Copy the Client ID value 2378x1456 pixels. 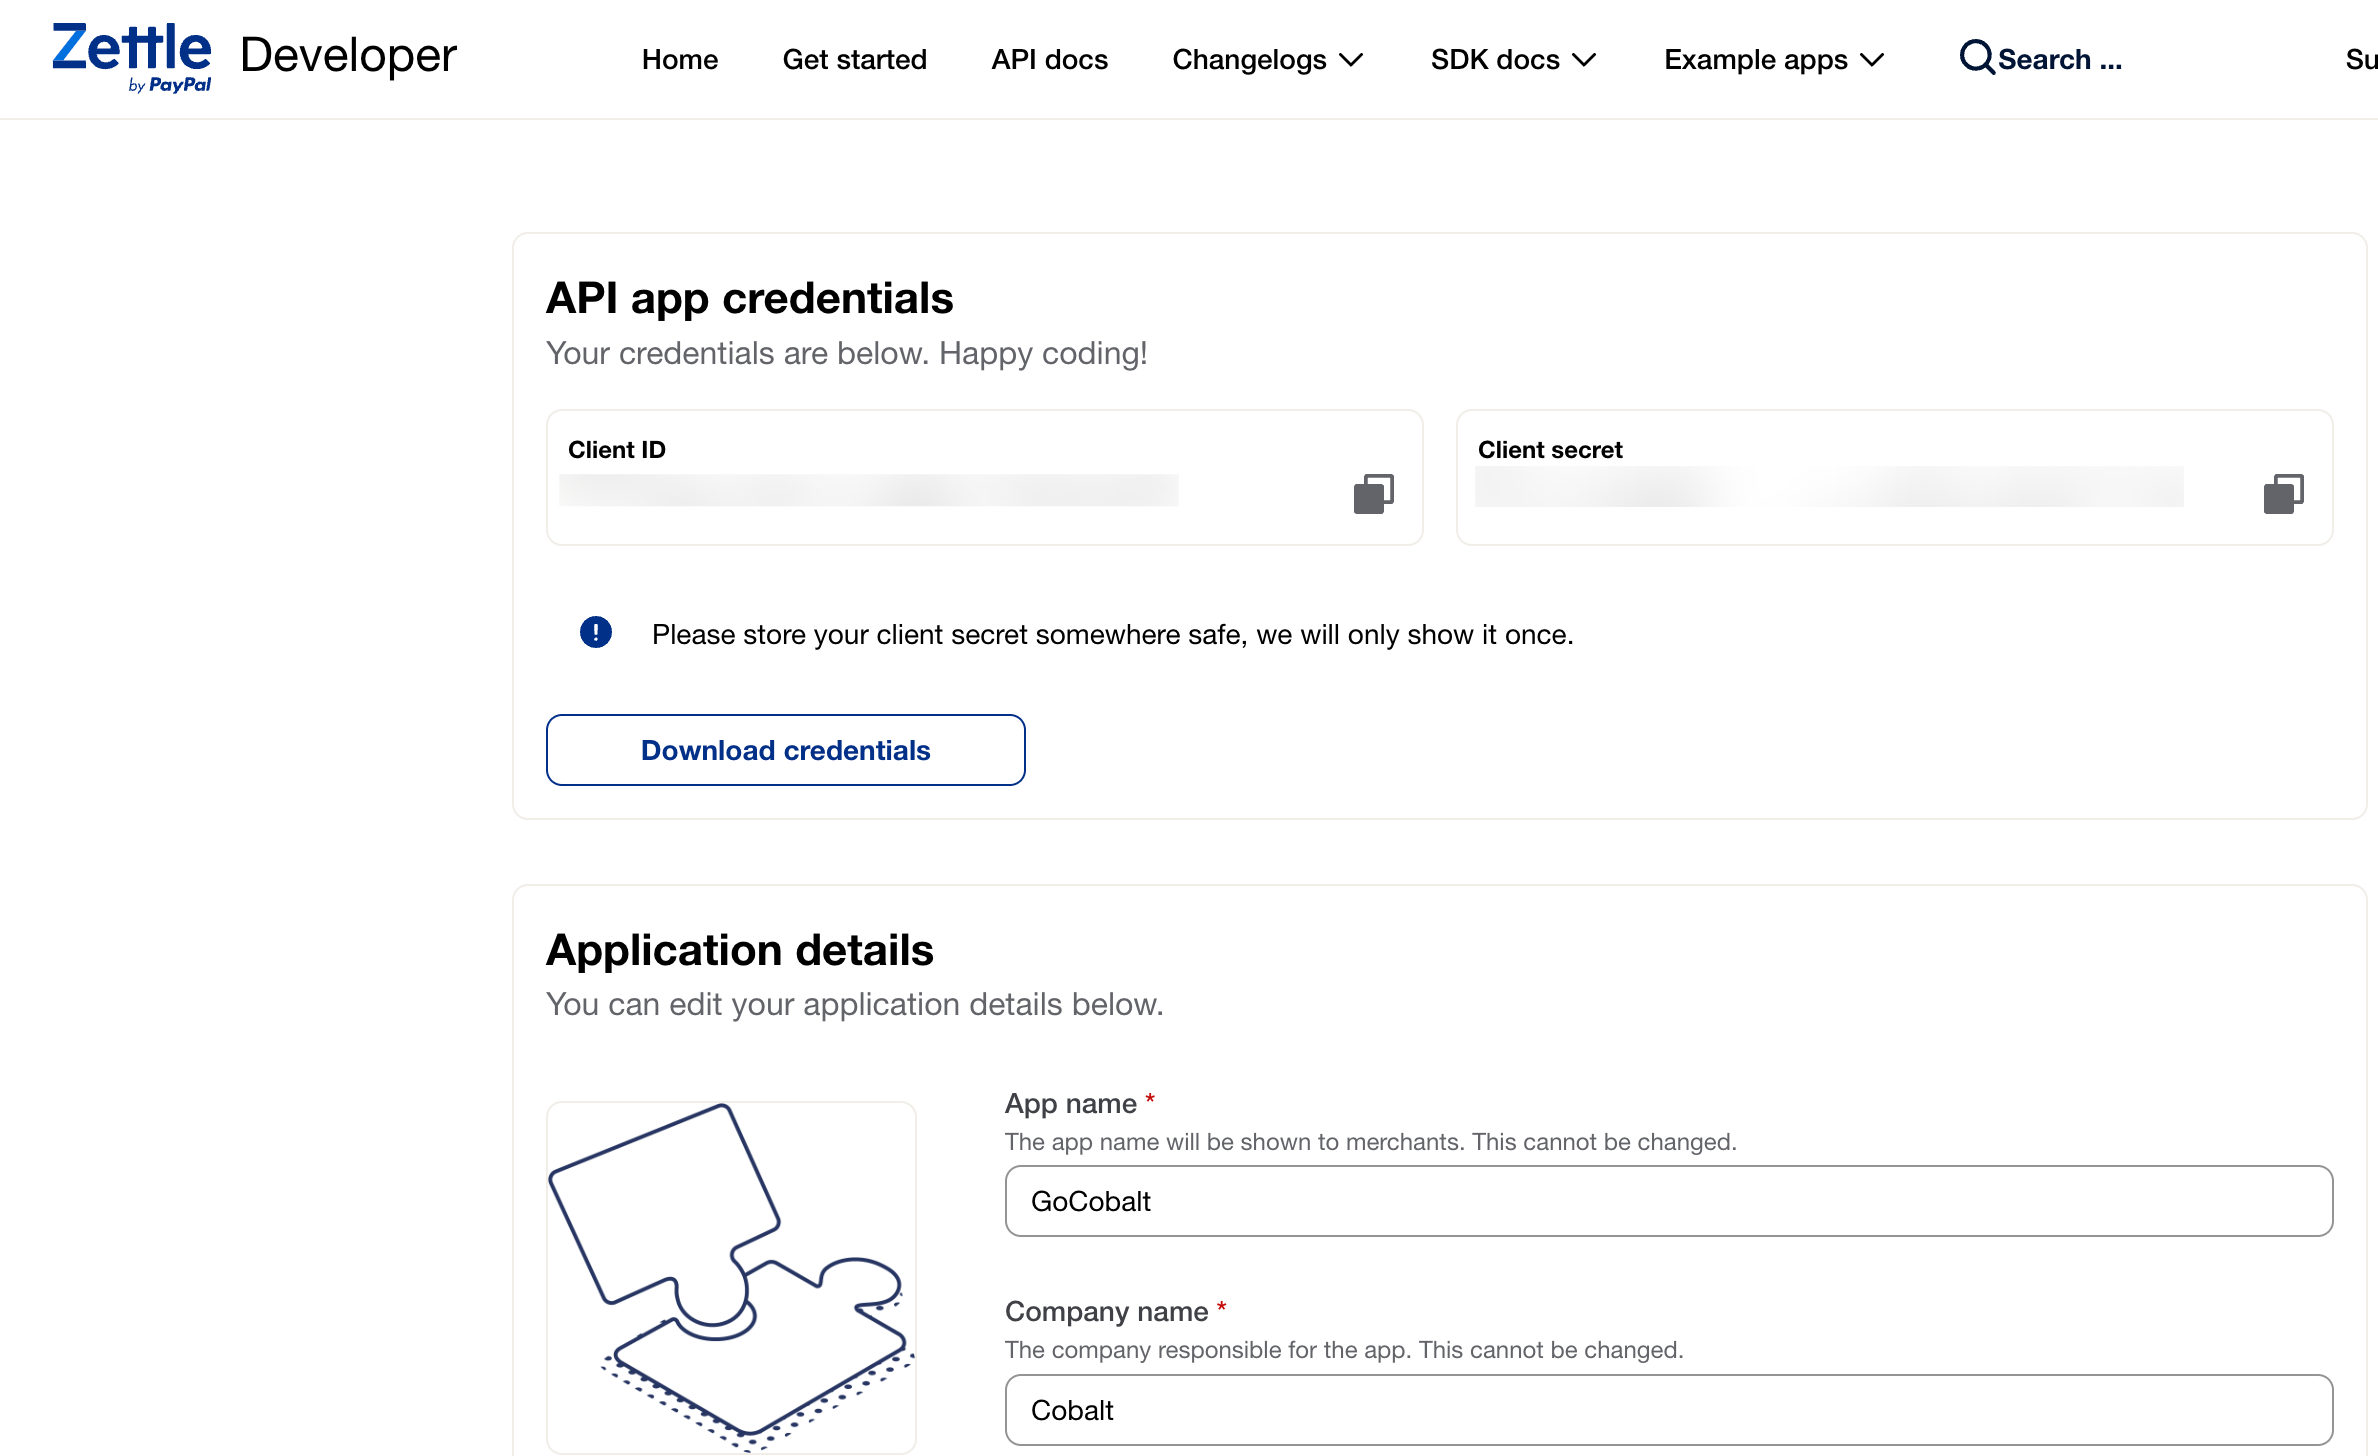pos(1373,494)
